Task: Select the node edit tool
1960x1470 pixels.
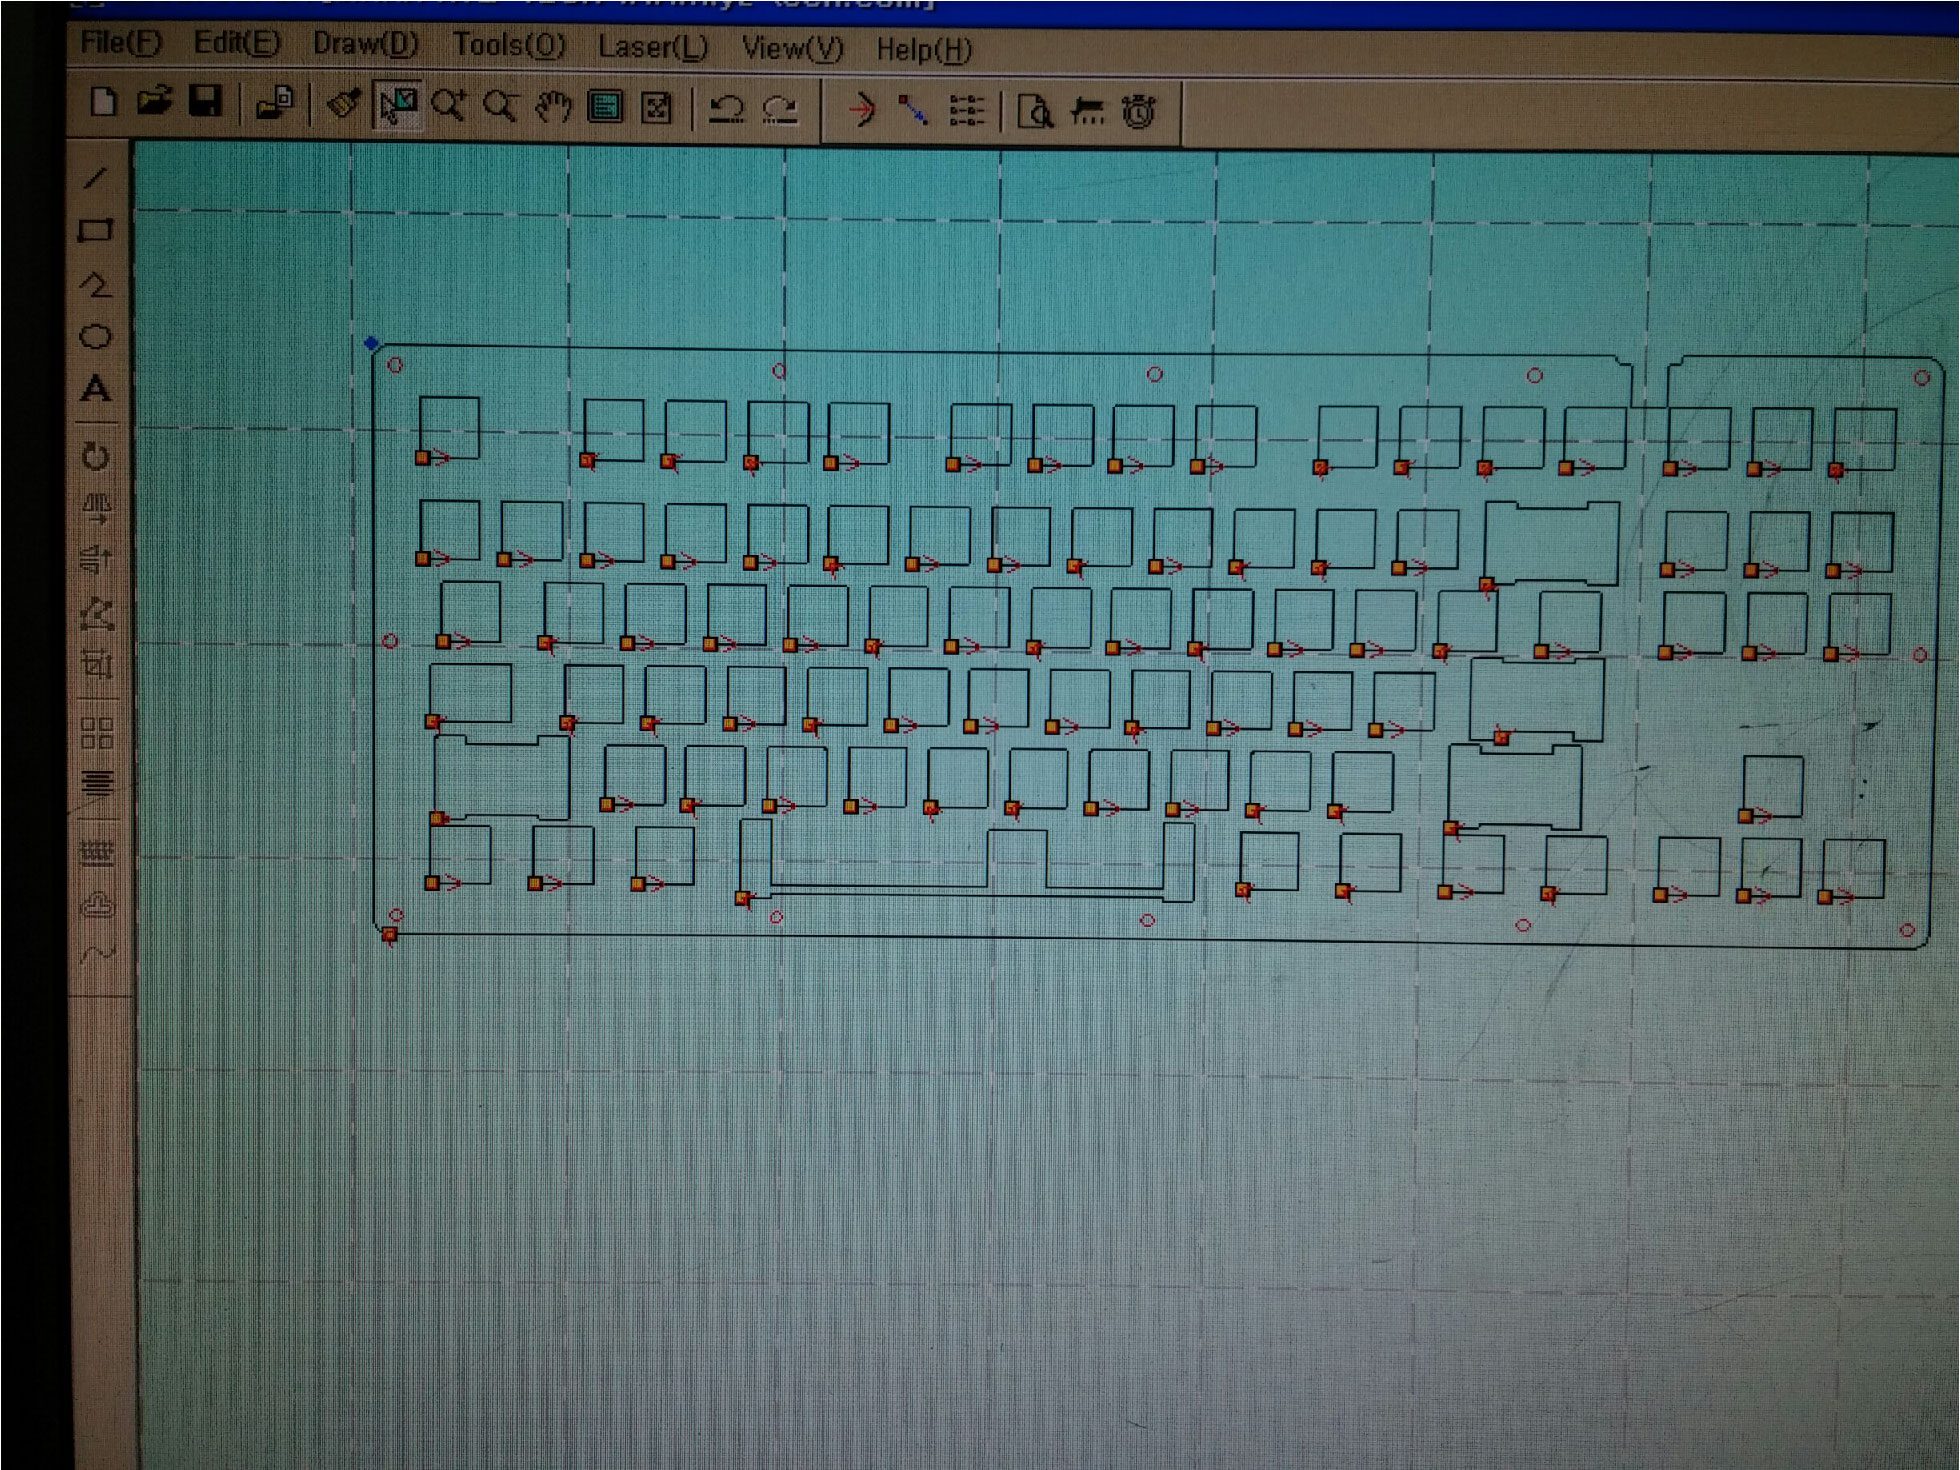Action: click(x=97, y=613)
